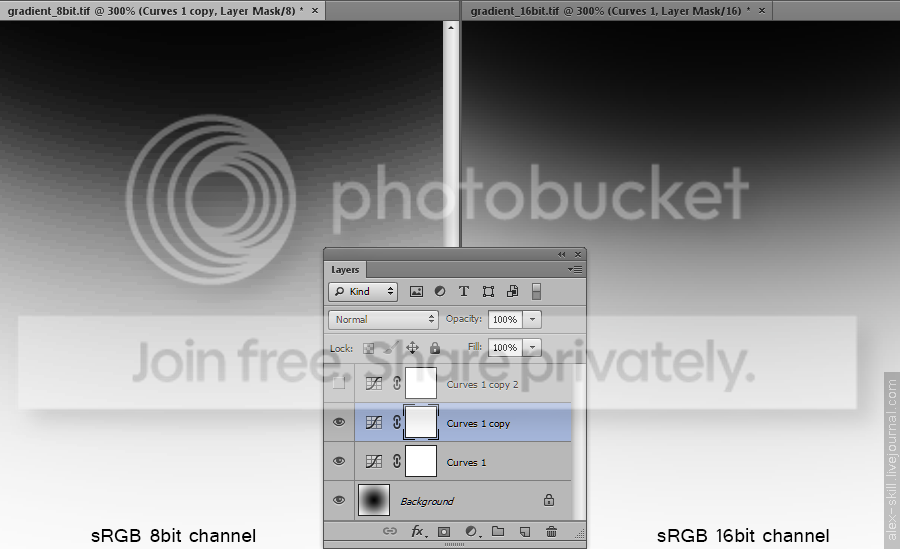Collapse the Layers panel with double arrows

click(x=561, y=254)
